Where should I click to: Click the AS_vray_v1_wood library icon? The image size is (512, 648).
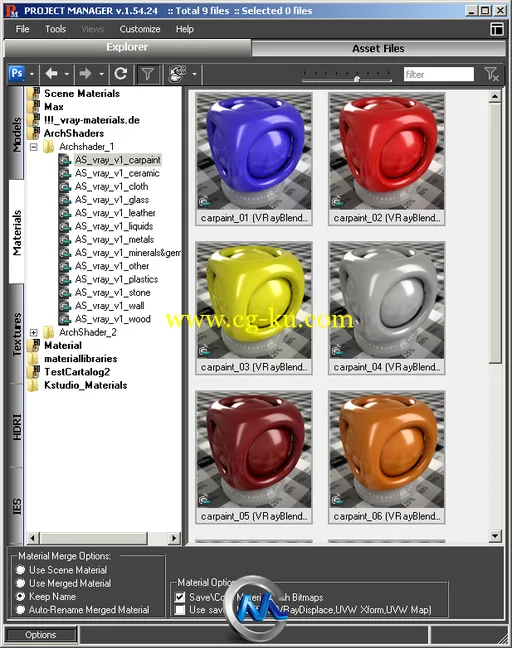point(65,319)
